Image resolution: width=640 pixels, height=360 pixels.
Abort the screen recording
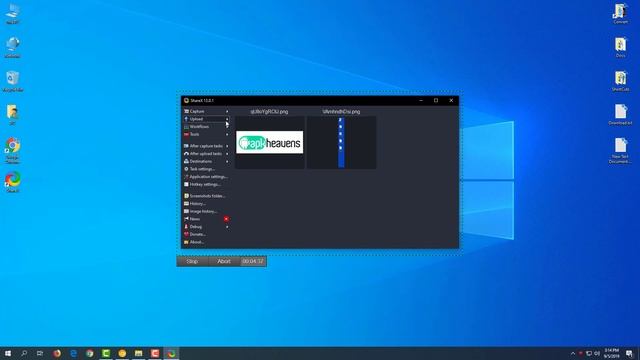(x=224, y=261)
